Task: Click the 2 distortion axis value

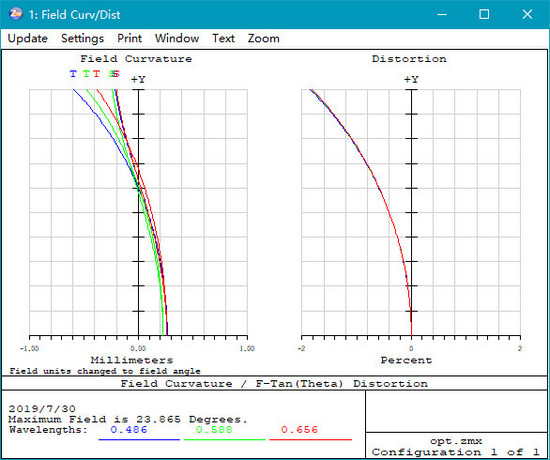Action: (x=520, y=348)
